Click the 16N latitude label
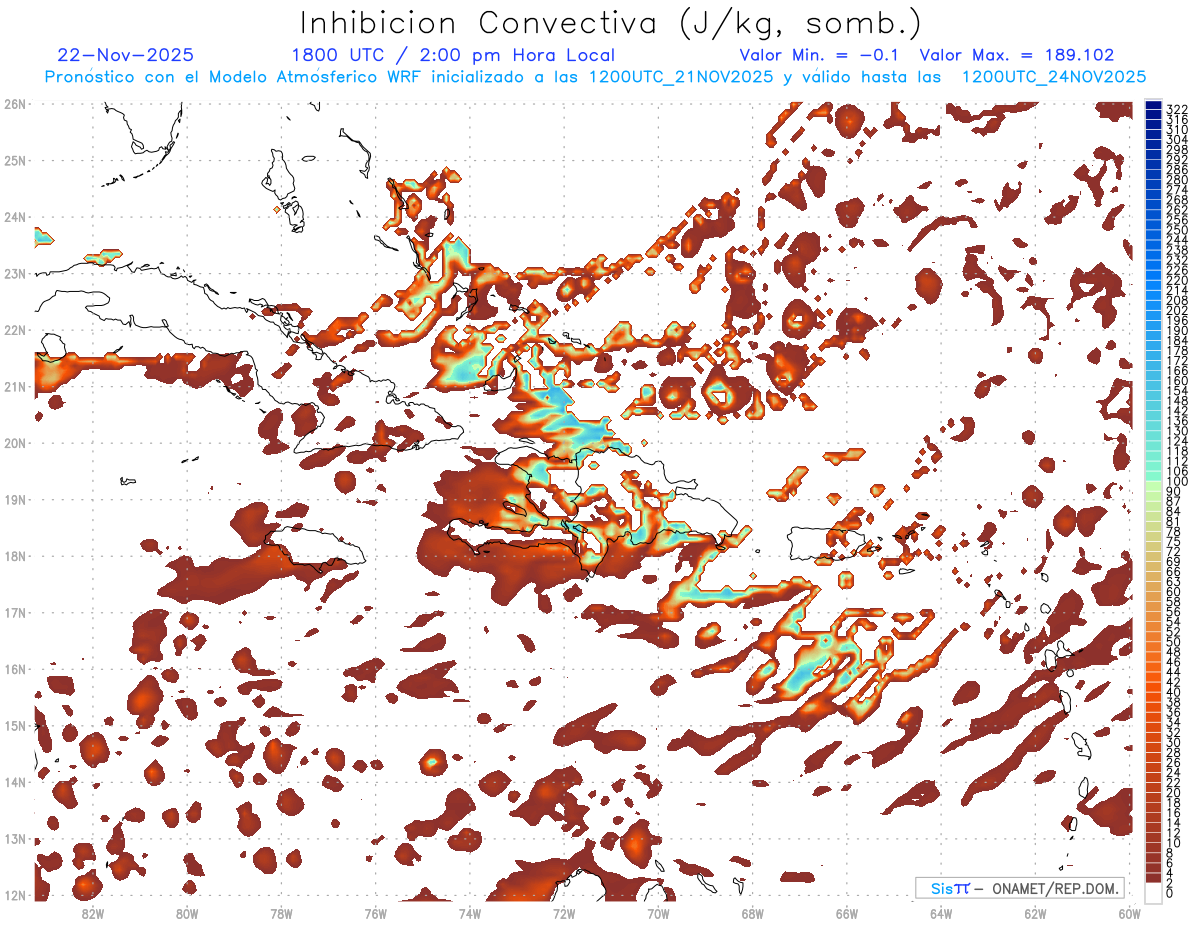The width and height of the screenshot is (1200, 927). [x=15, y=669]
